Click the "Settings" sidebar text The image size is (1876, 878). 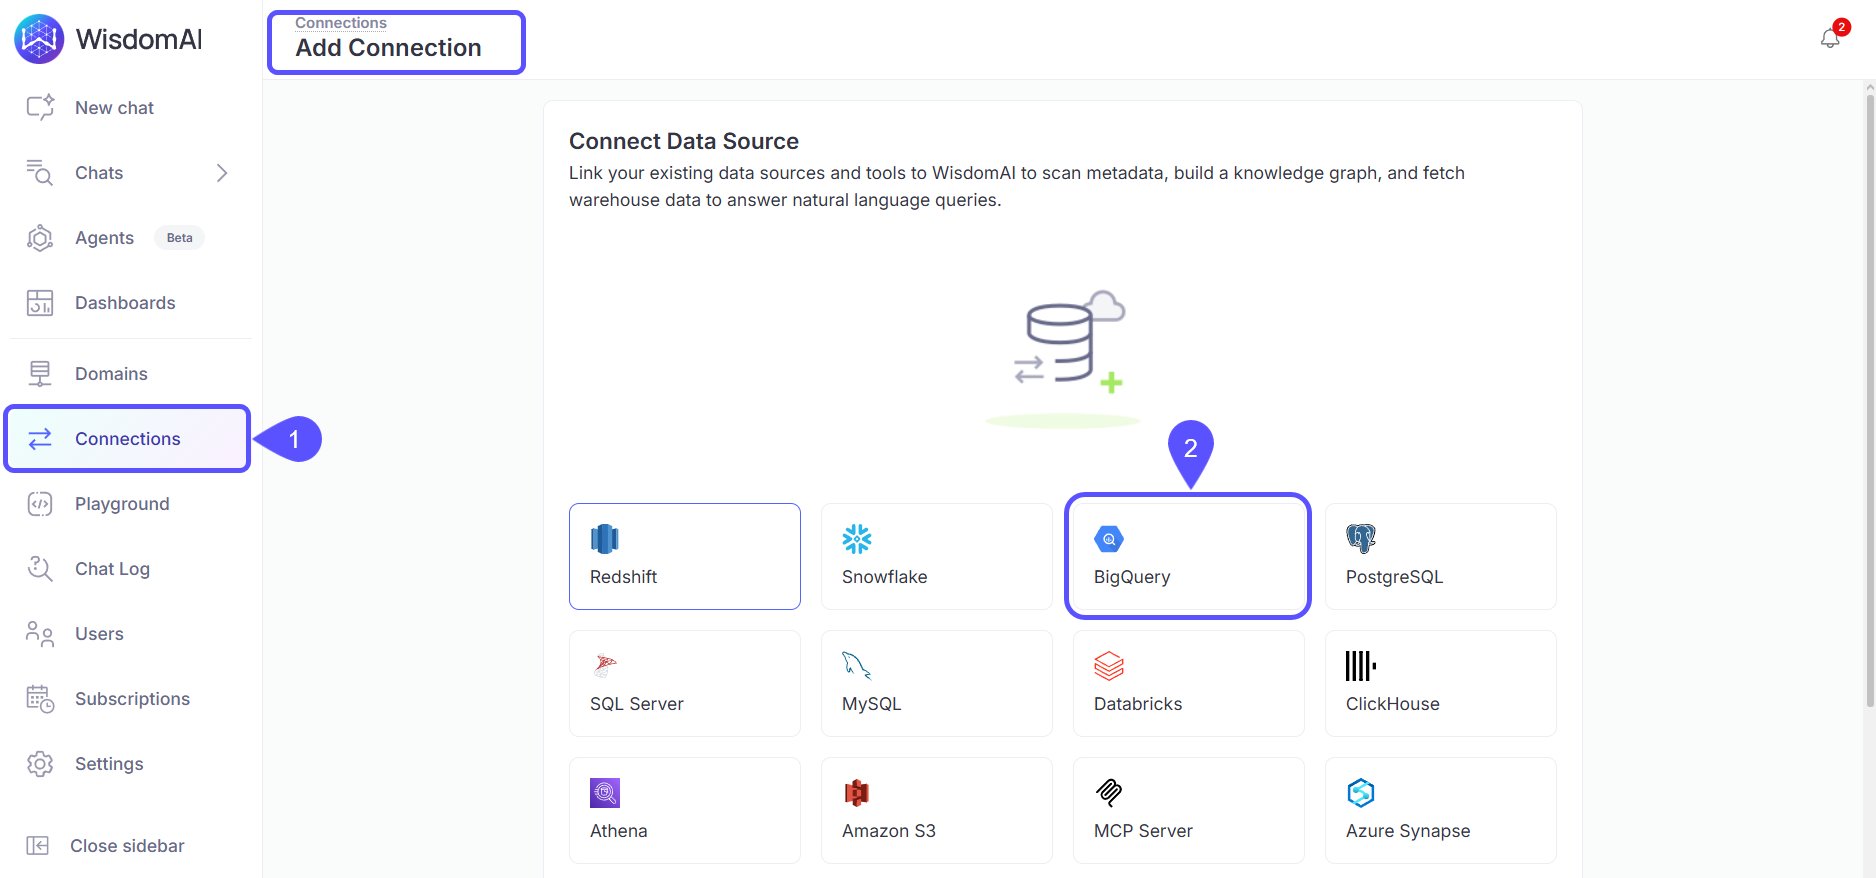[109, 764]
